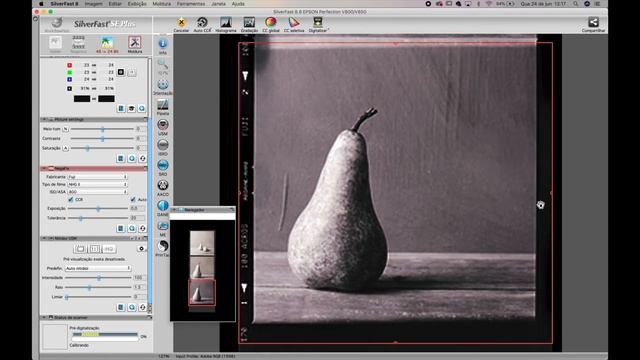This screenshot has height=360, width=640.
Task: Enable the CCR checkbox in Negafix
Action: click(71, 200)
